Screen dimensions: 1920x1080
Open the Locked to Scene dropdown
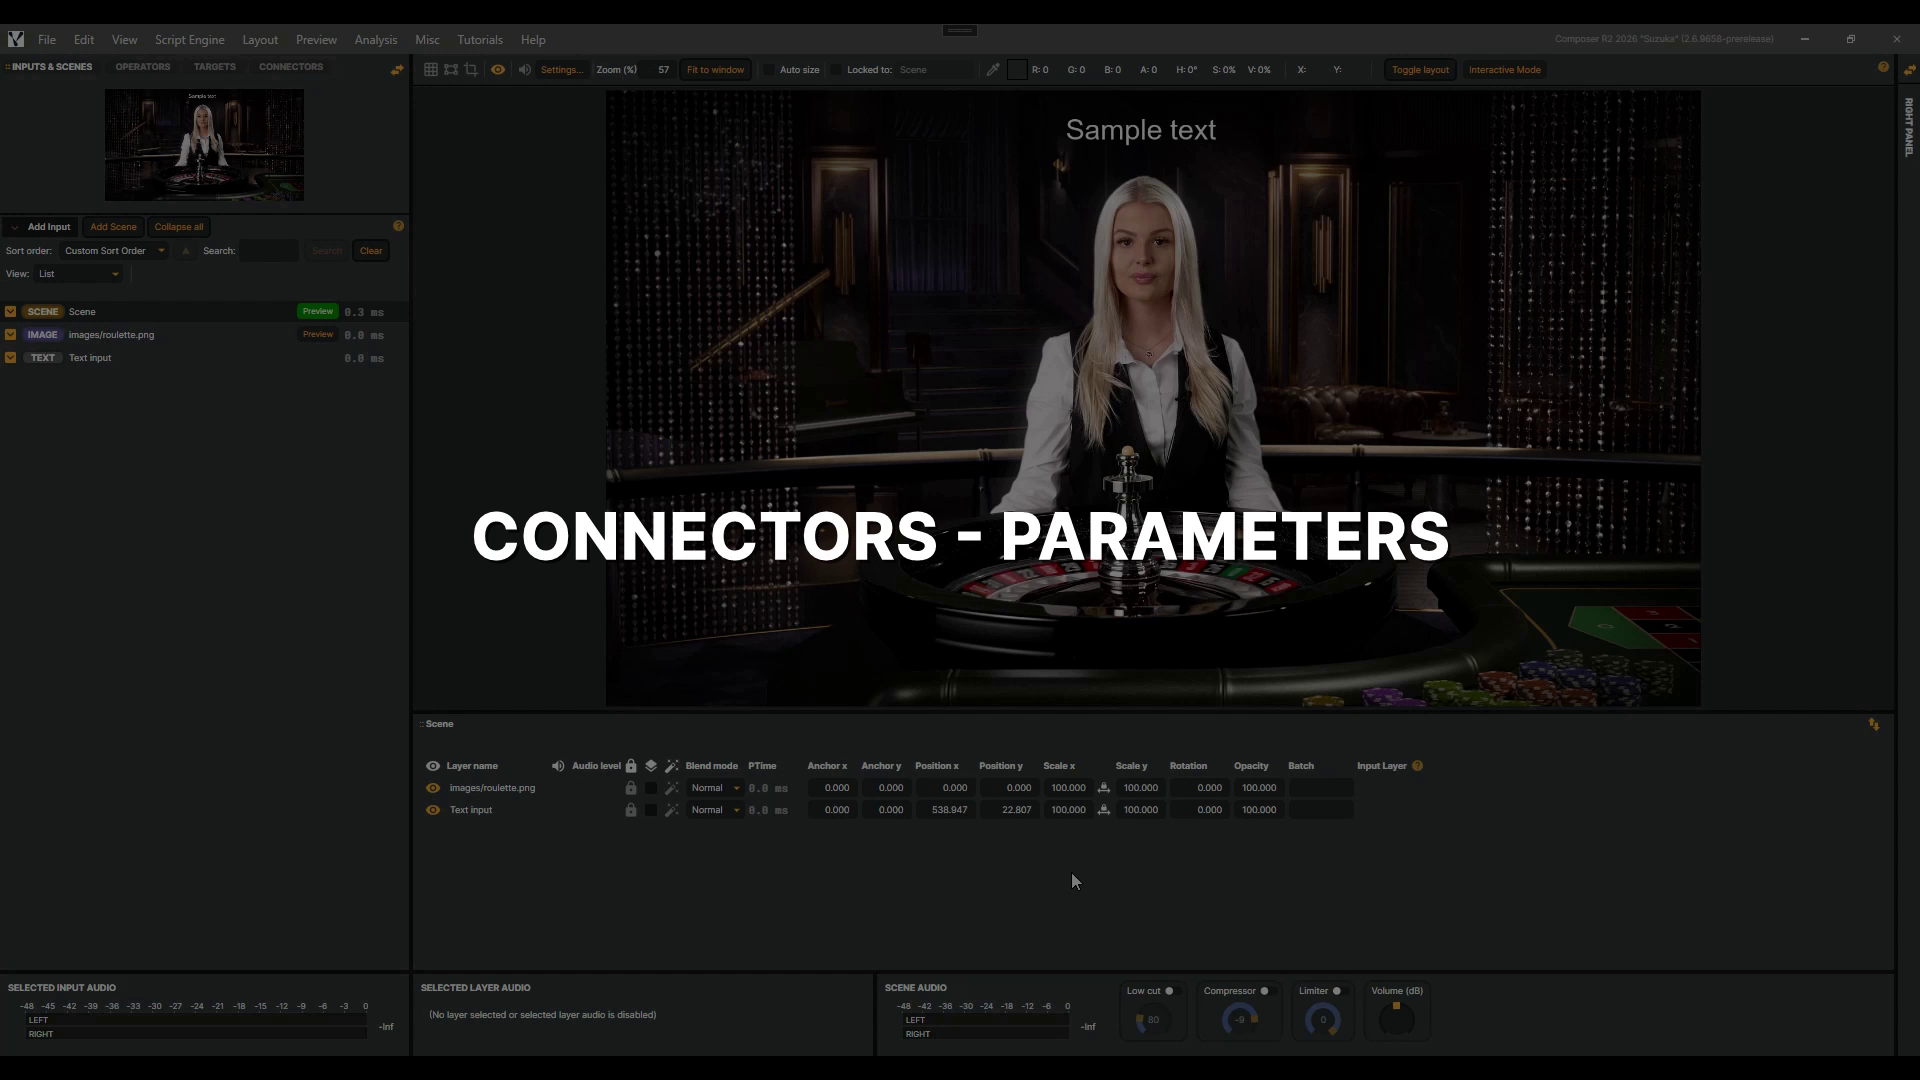point(935,70)
